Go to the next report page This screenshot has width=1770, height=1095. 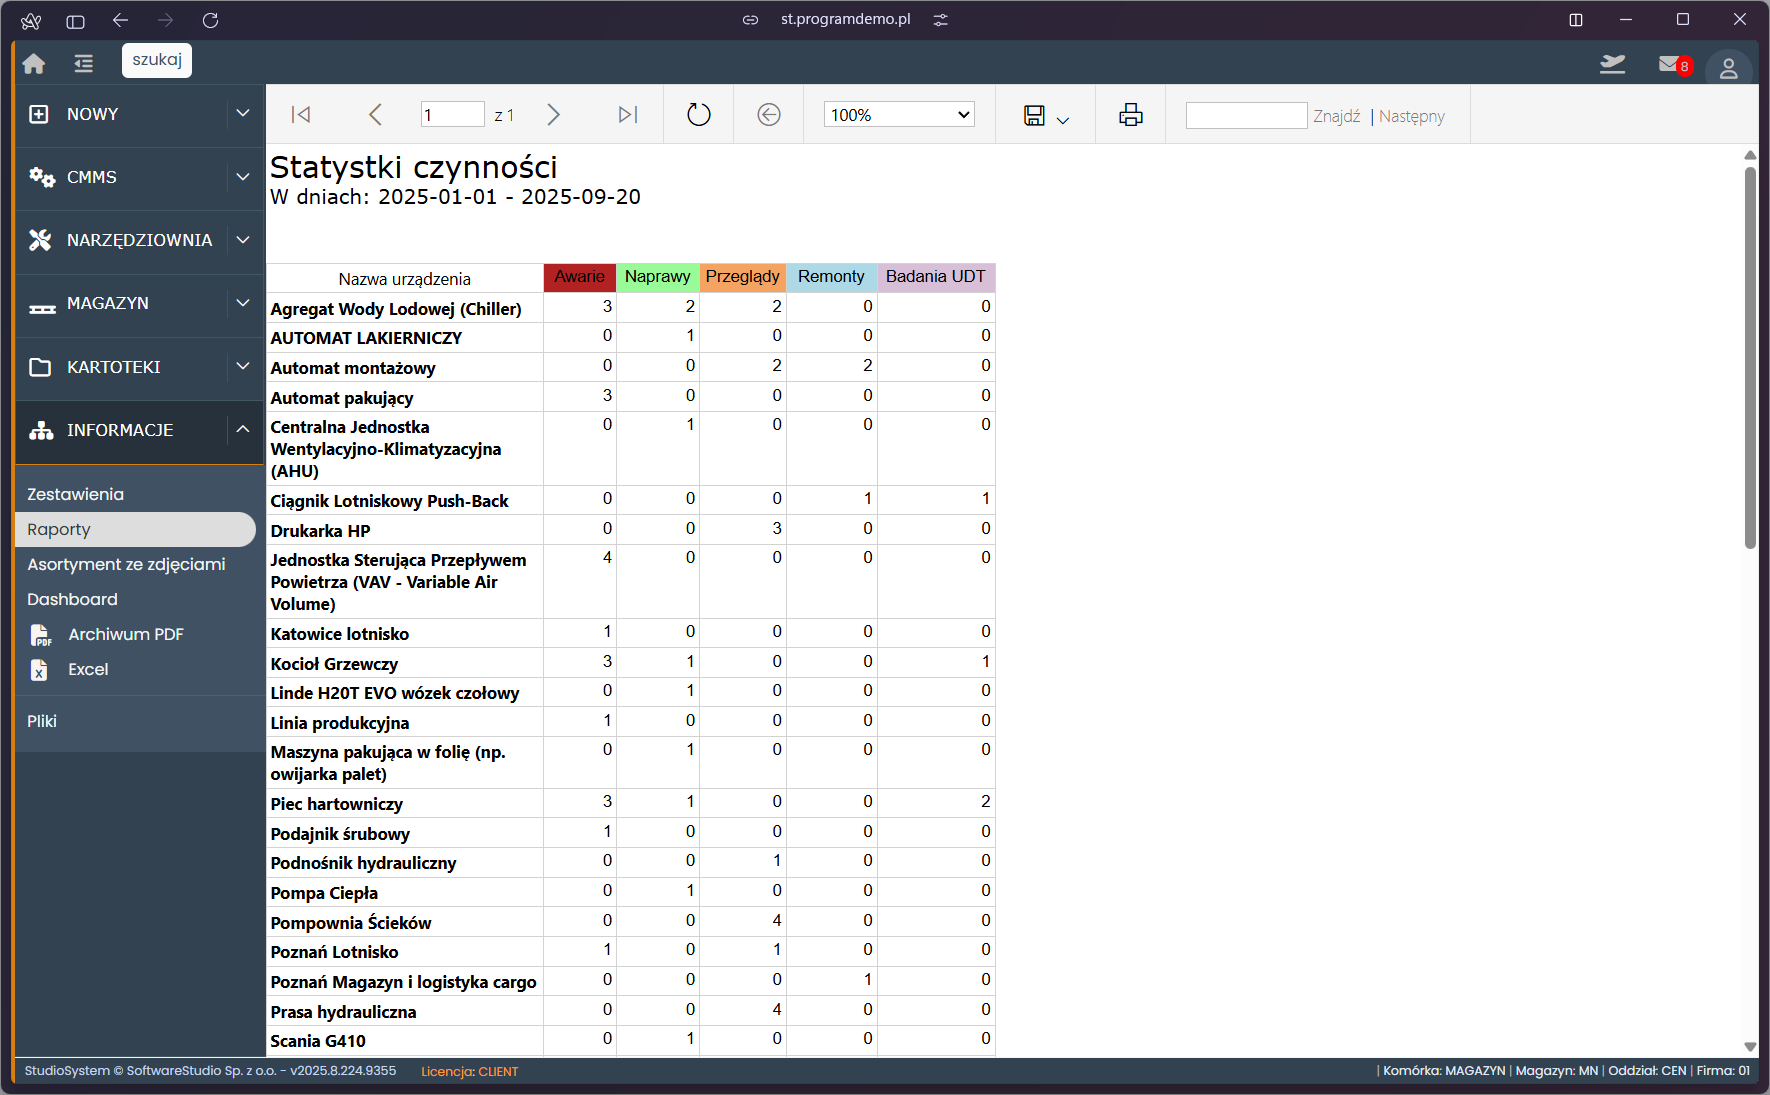pos(553,115)
